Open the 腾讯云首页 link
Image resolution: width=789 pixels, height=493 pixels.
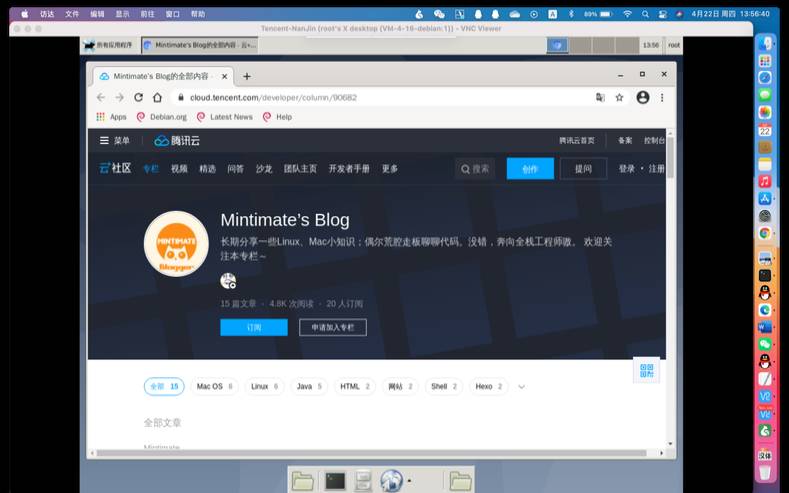coord(577,141)
